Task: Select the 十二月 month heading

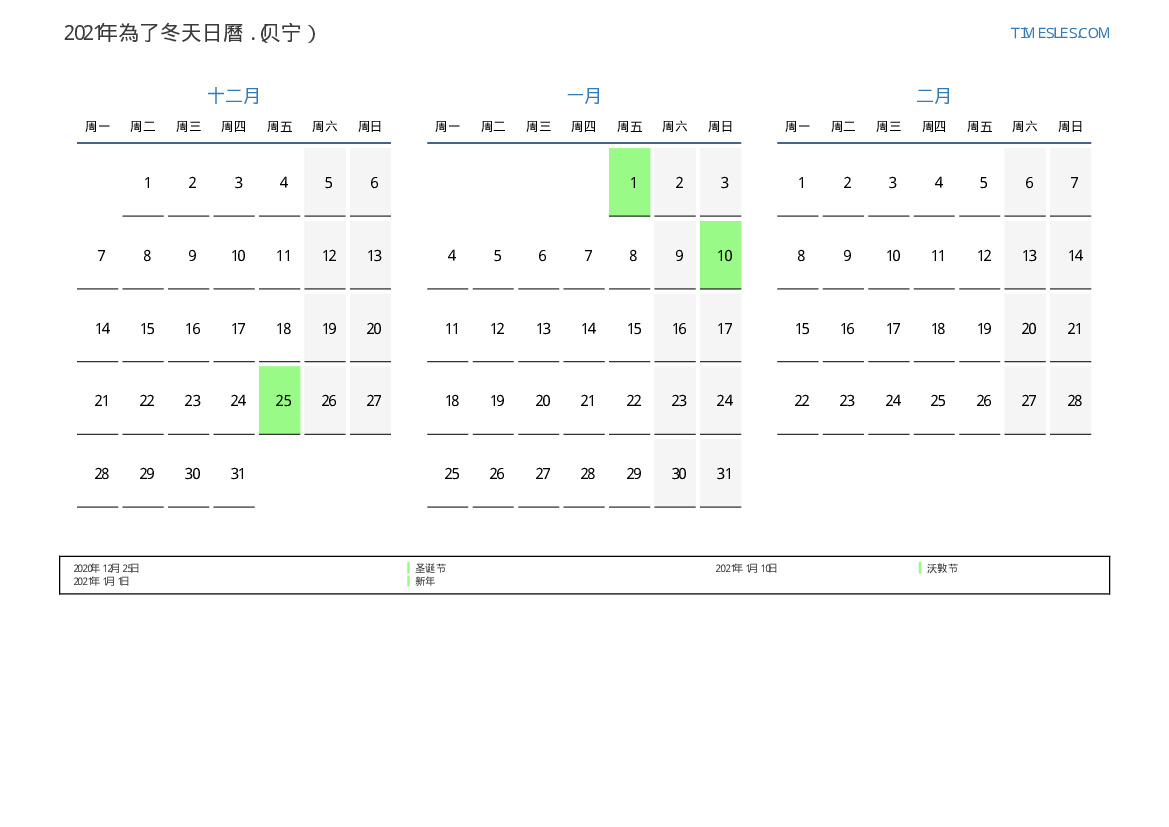Action: click(234, 96)
